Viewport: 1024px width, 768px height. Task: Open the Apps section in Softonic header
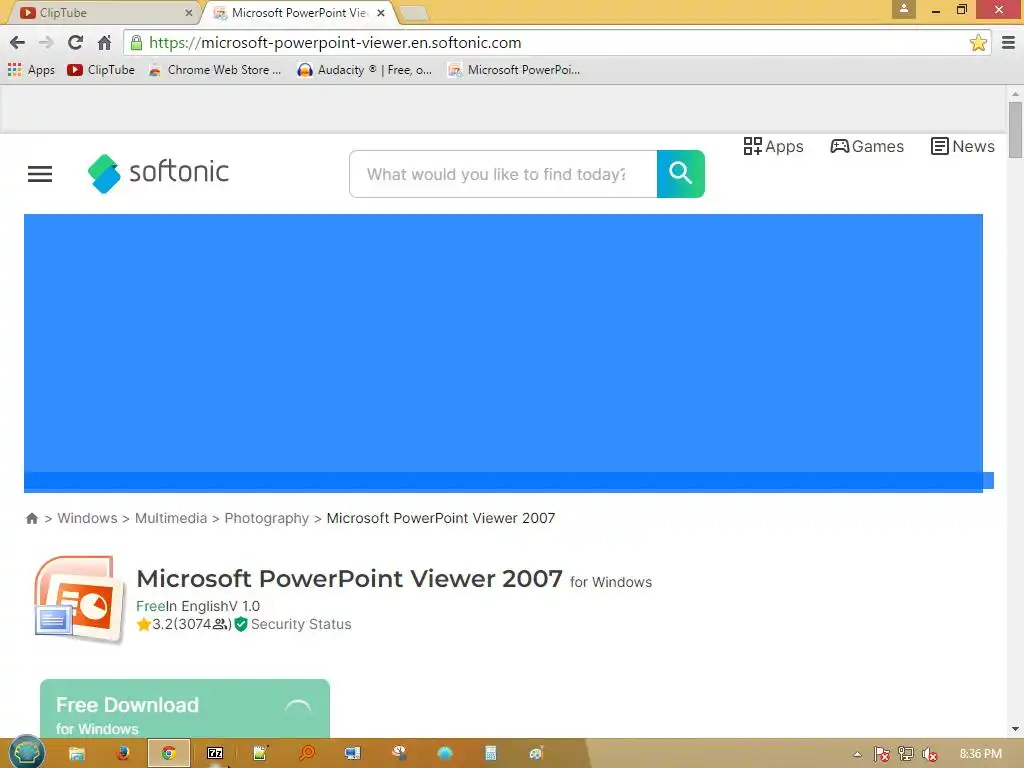773,146
